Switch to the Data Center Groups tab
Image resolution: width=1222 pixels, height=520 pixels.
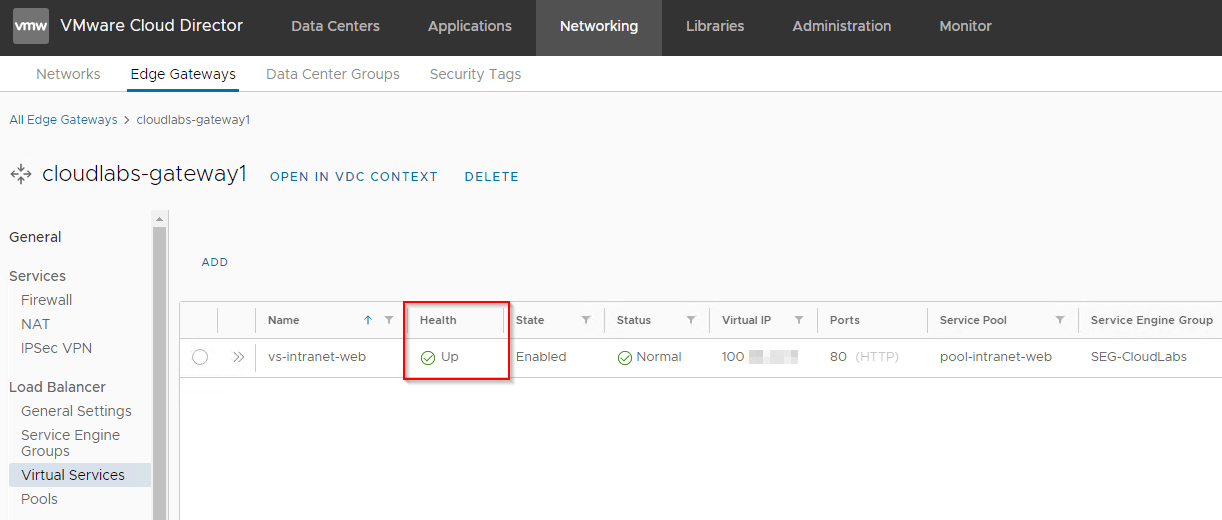coord(333,74)
